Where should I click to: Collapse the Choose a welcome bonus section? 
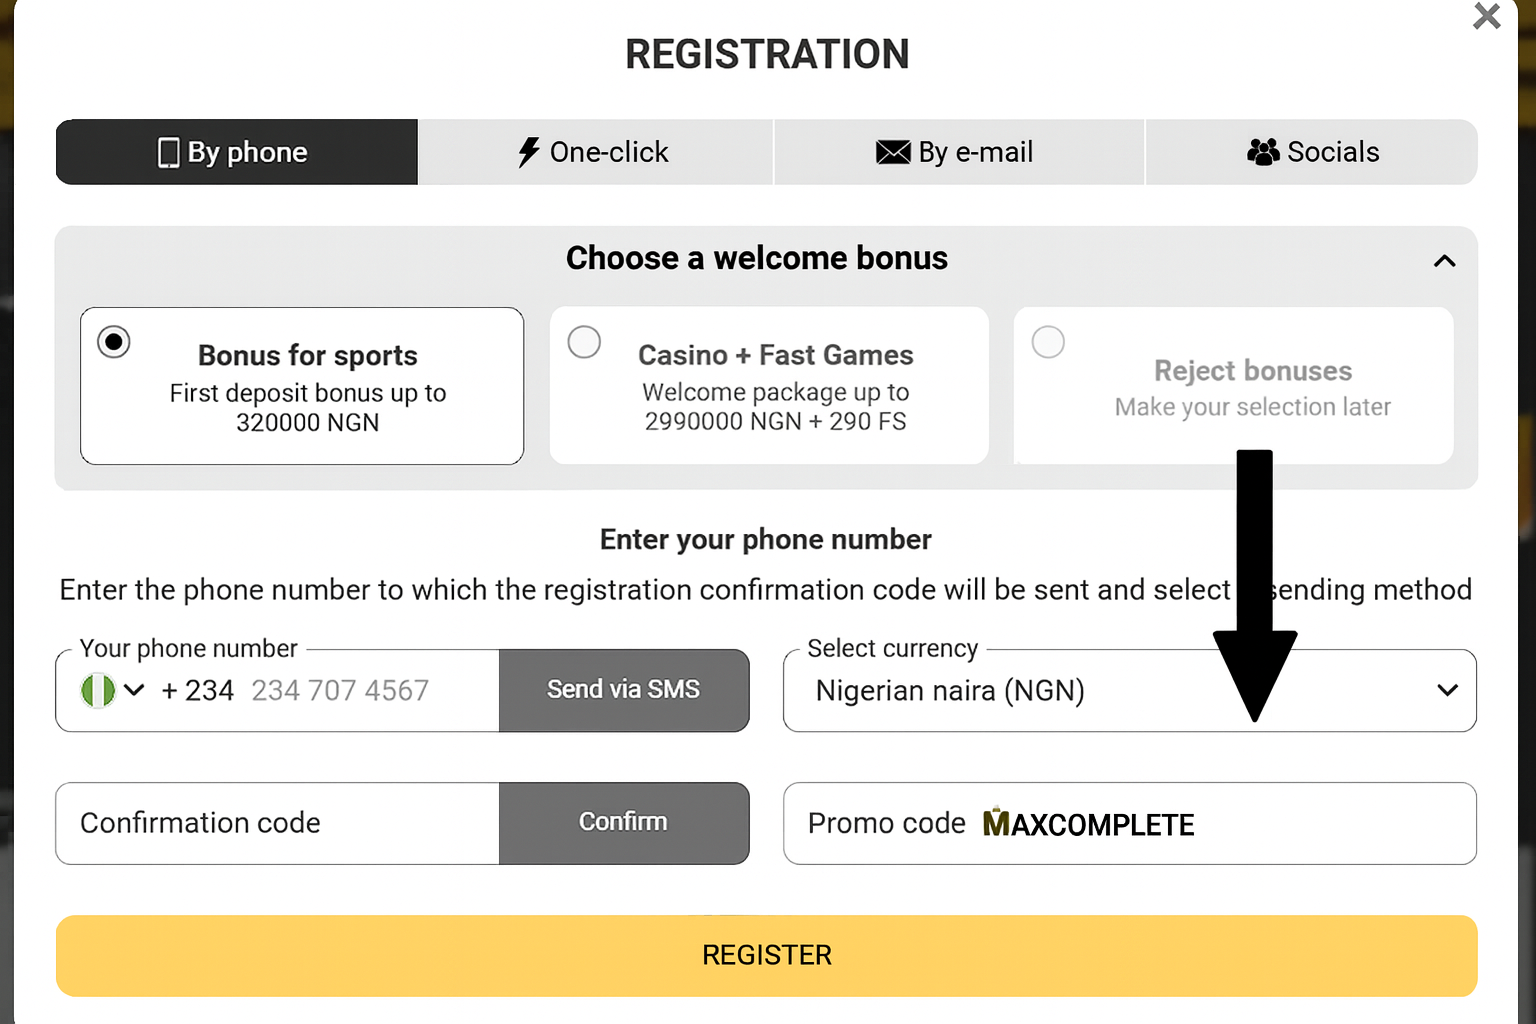[x=1443, y=260]
